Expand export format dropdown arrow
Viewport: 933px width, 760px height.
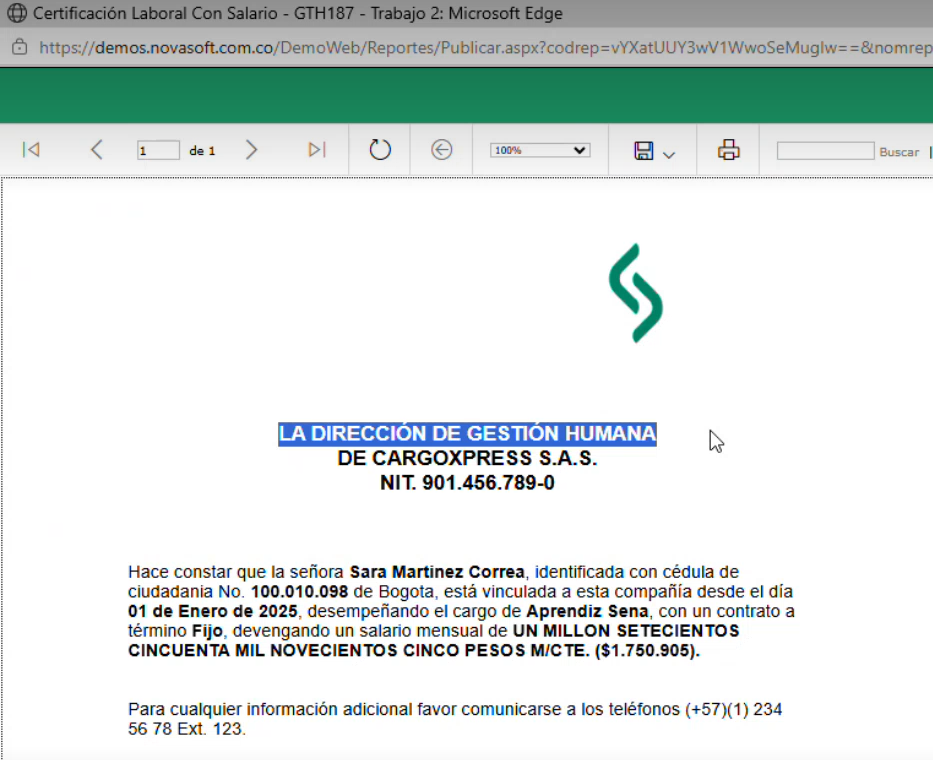669,155
